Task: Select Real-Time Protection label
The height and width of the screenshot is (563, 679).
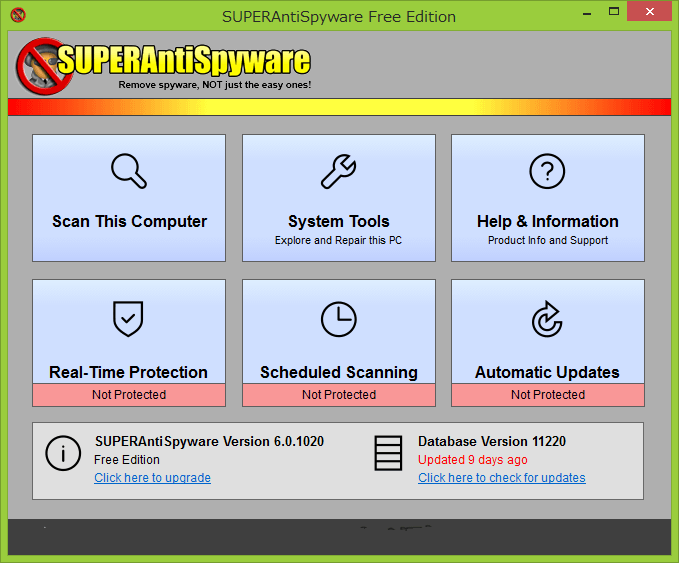Action: tap(128, 372)
